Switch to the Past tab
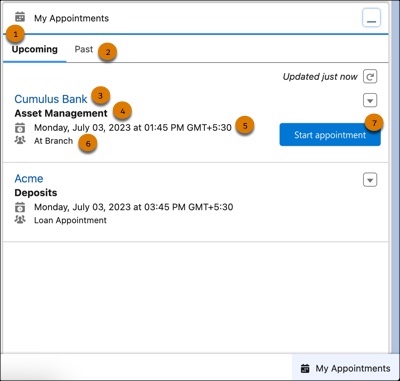This screenshot has height=381, width=400. [84, 49]
